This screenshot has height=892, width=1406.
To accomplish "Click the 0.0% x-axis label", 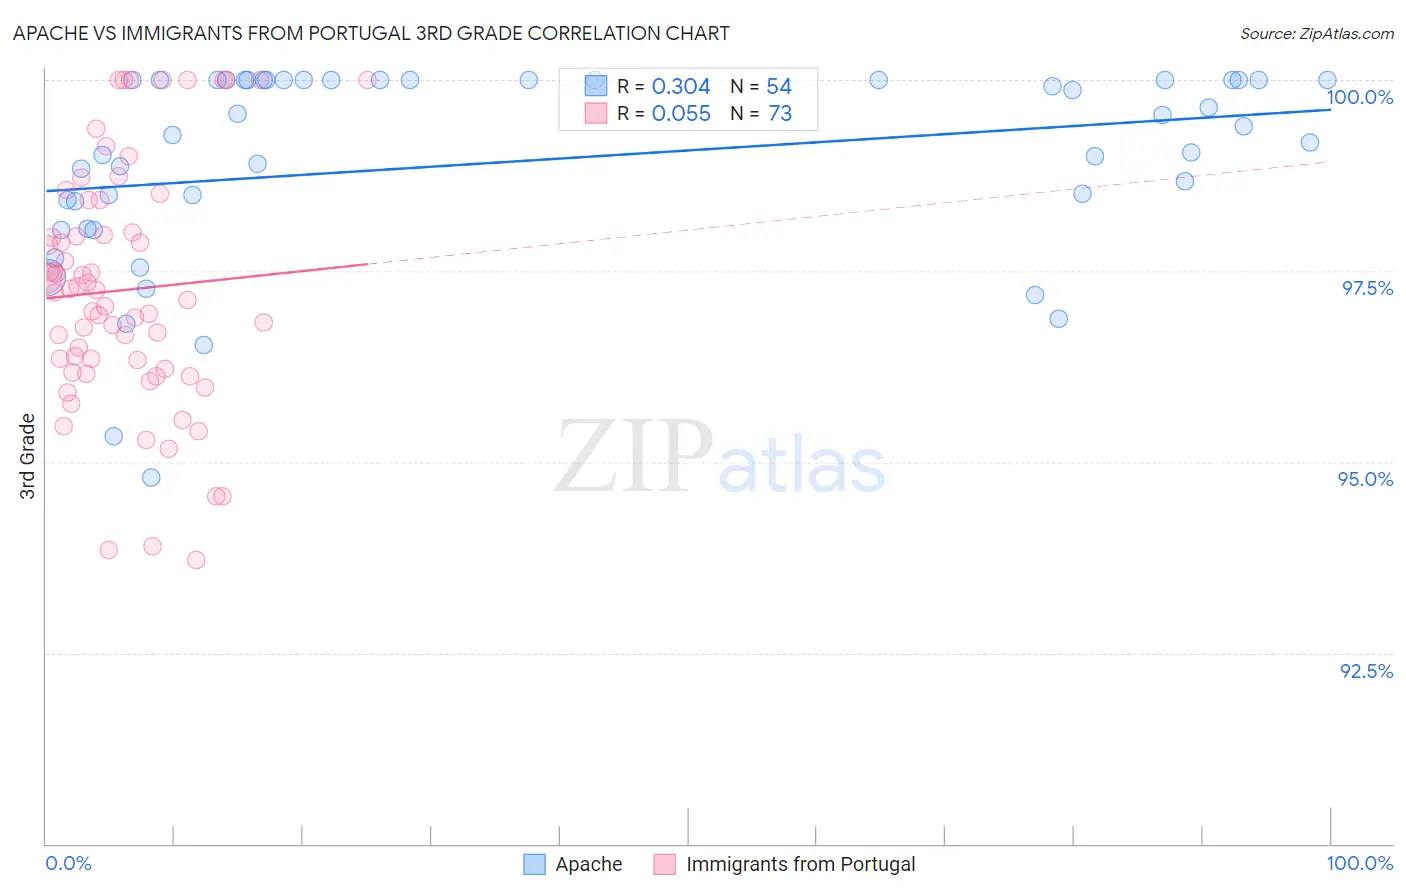I will 69,863.
